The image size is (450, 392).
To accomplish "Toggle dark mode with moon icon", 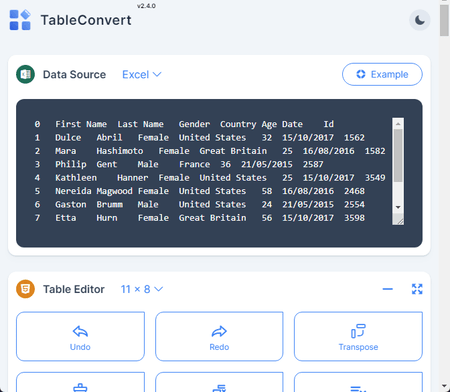I will click(x=420, y=20).
